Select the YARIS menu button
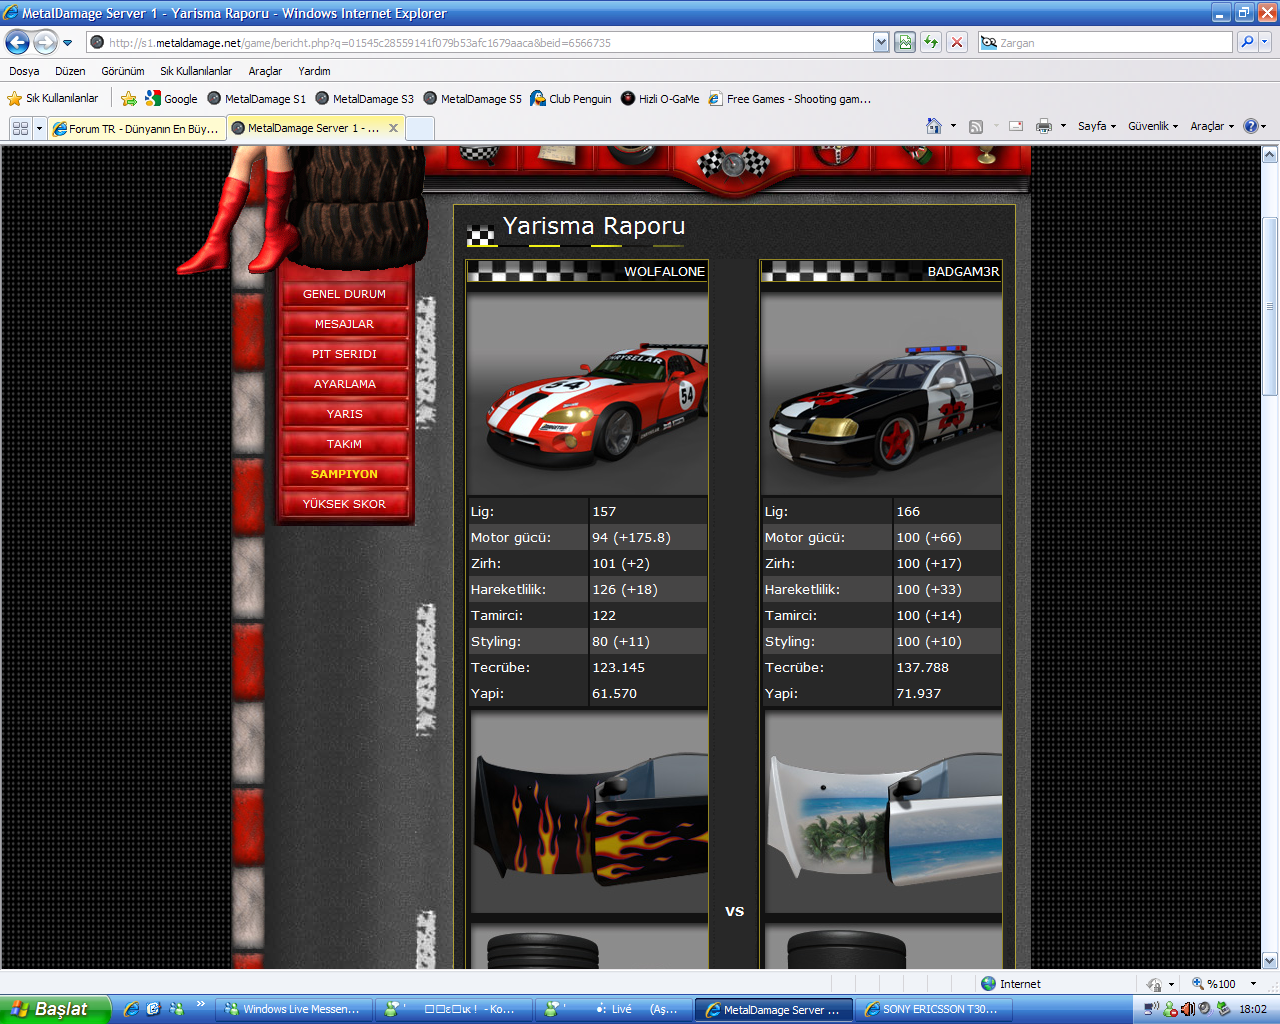 344,414
